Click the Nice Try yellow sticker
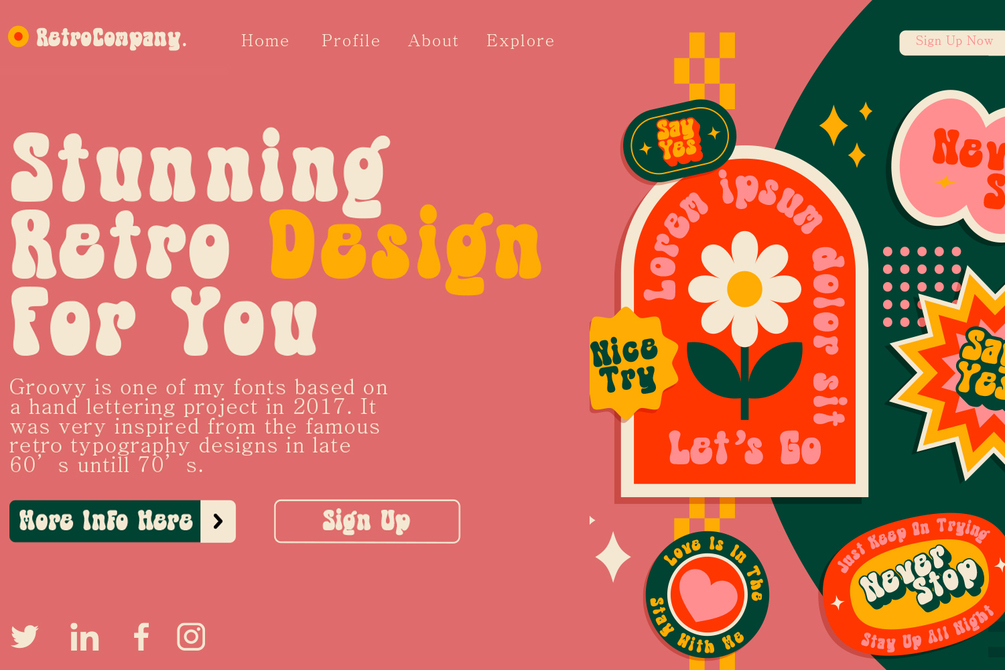Image resolution: width=1005 pixels, height=670 pixels. (x=630, y=363)
